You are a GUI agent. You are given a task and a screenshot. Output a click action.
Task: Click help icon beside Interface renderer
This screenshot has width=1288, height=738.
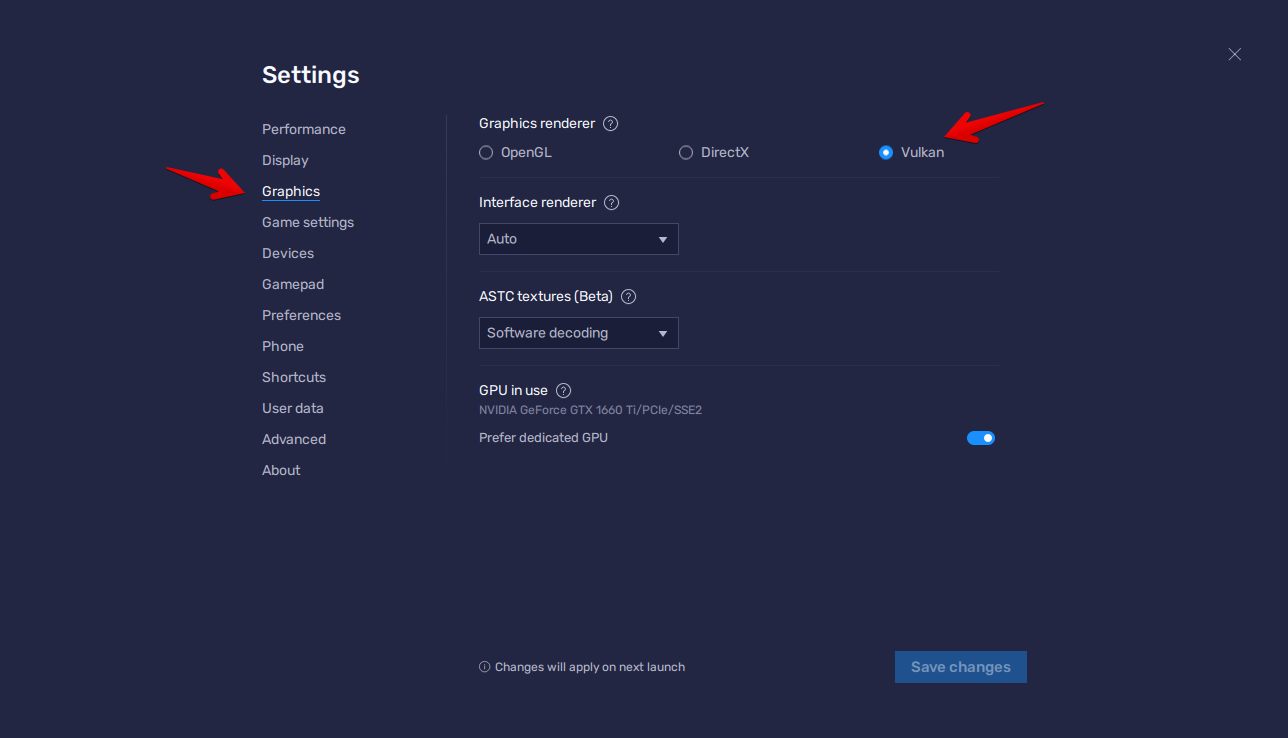click(612, 203)
